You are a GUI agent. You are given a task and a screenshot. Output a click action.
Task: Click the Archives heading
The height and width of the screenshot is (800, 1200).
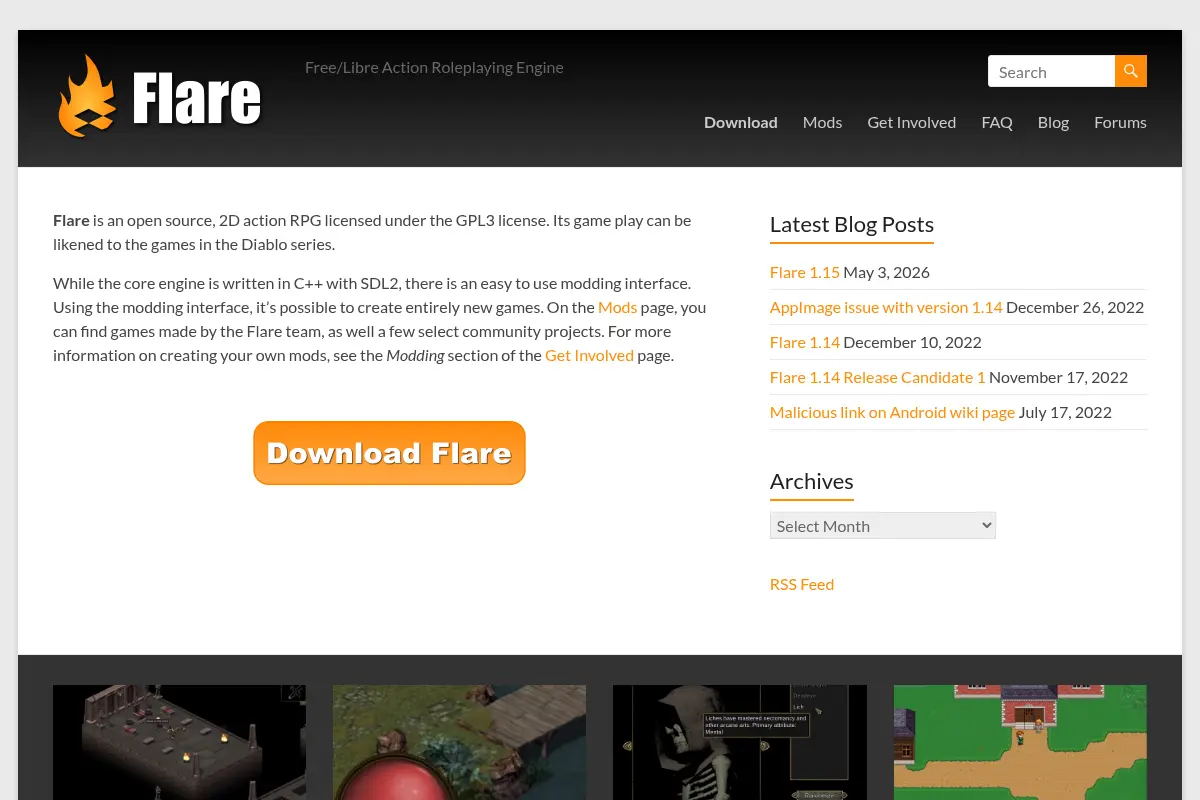812,481
